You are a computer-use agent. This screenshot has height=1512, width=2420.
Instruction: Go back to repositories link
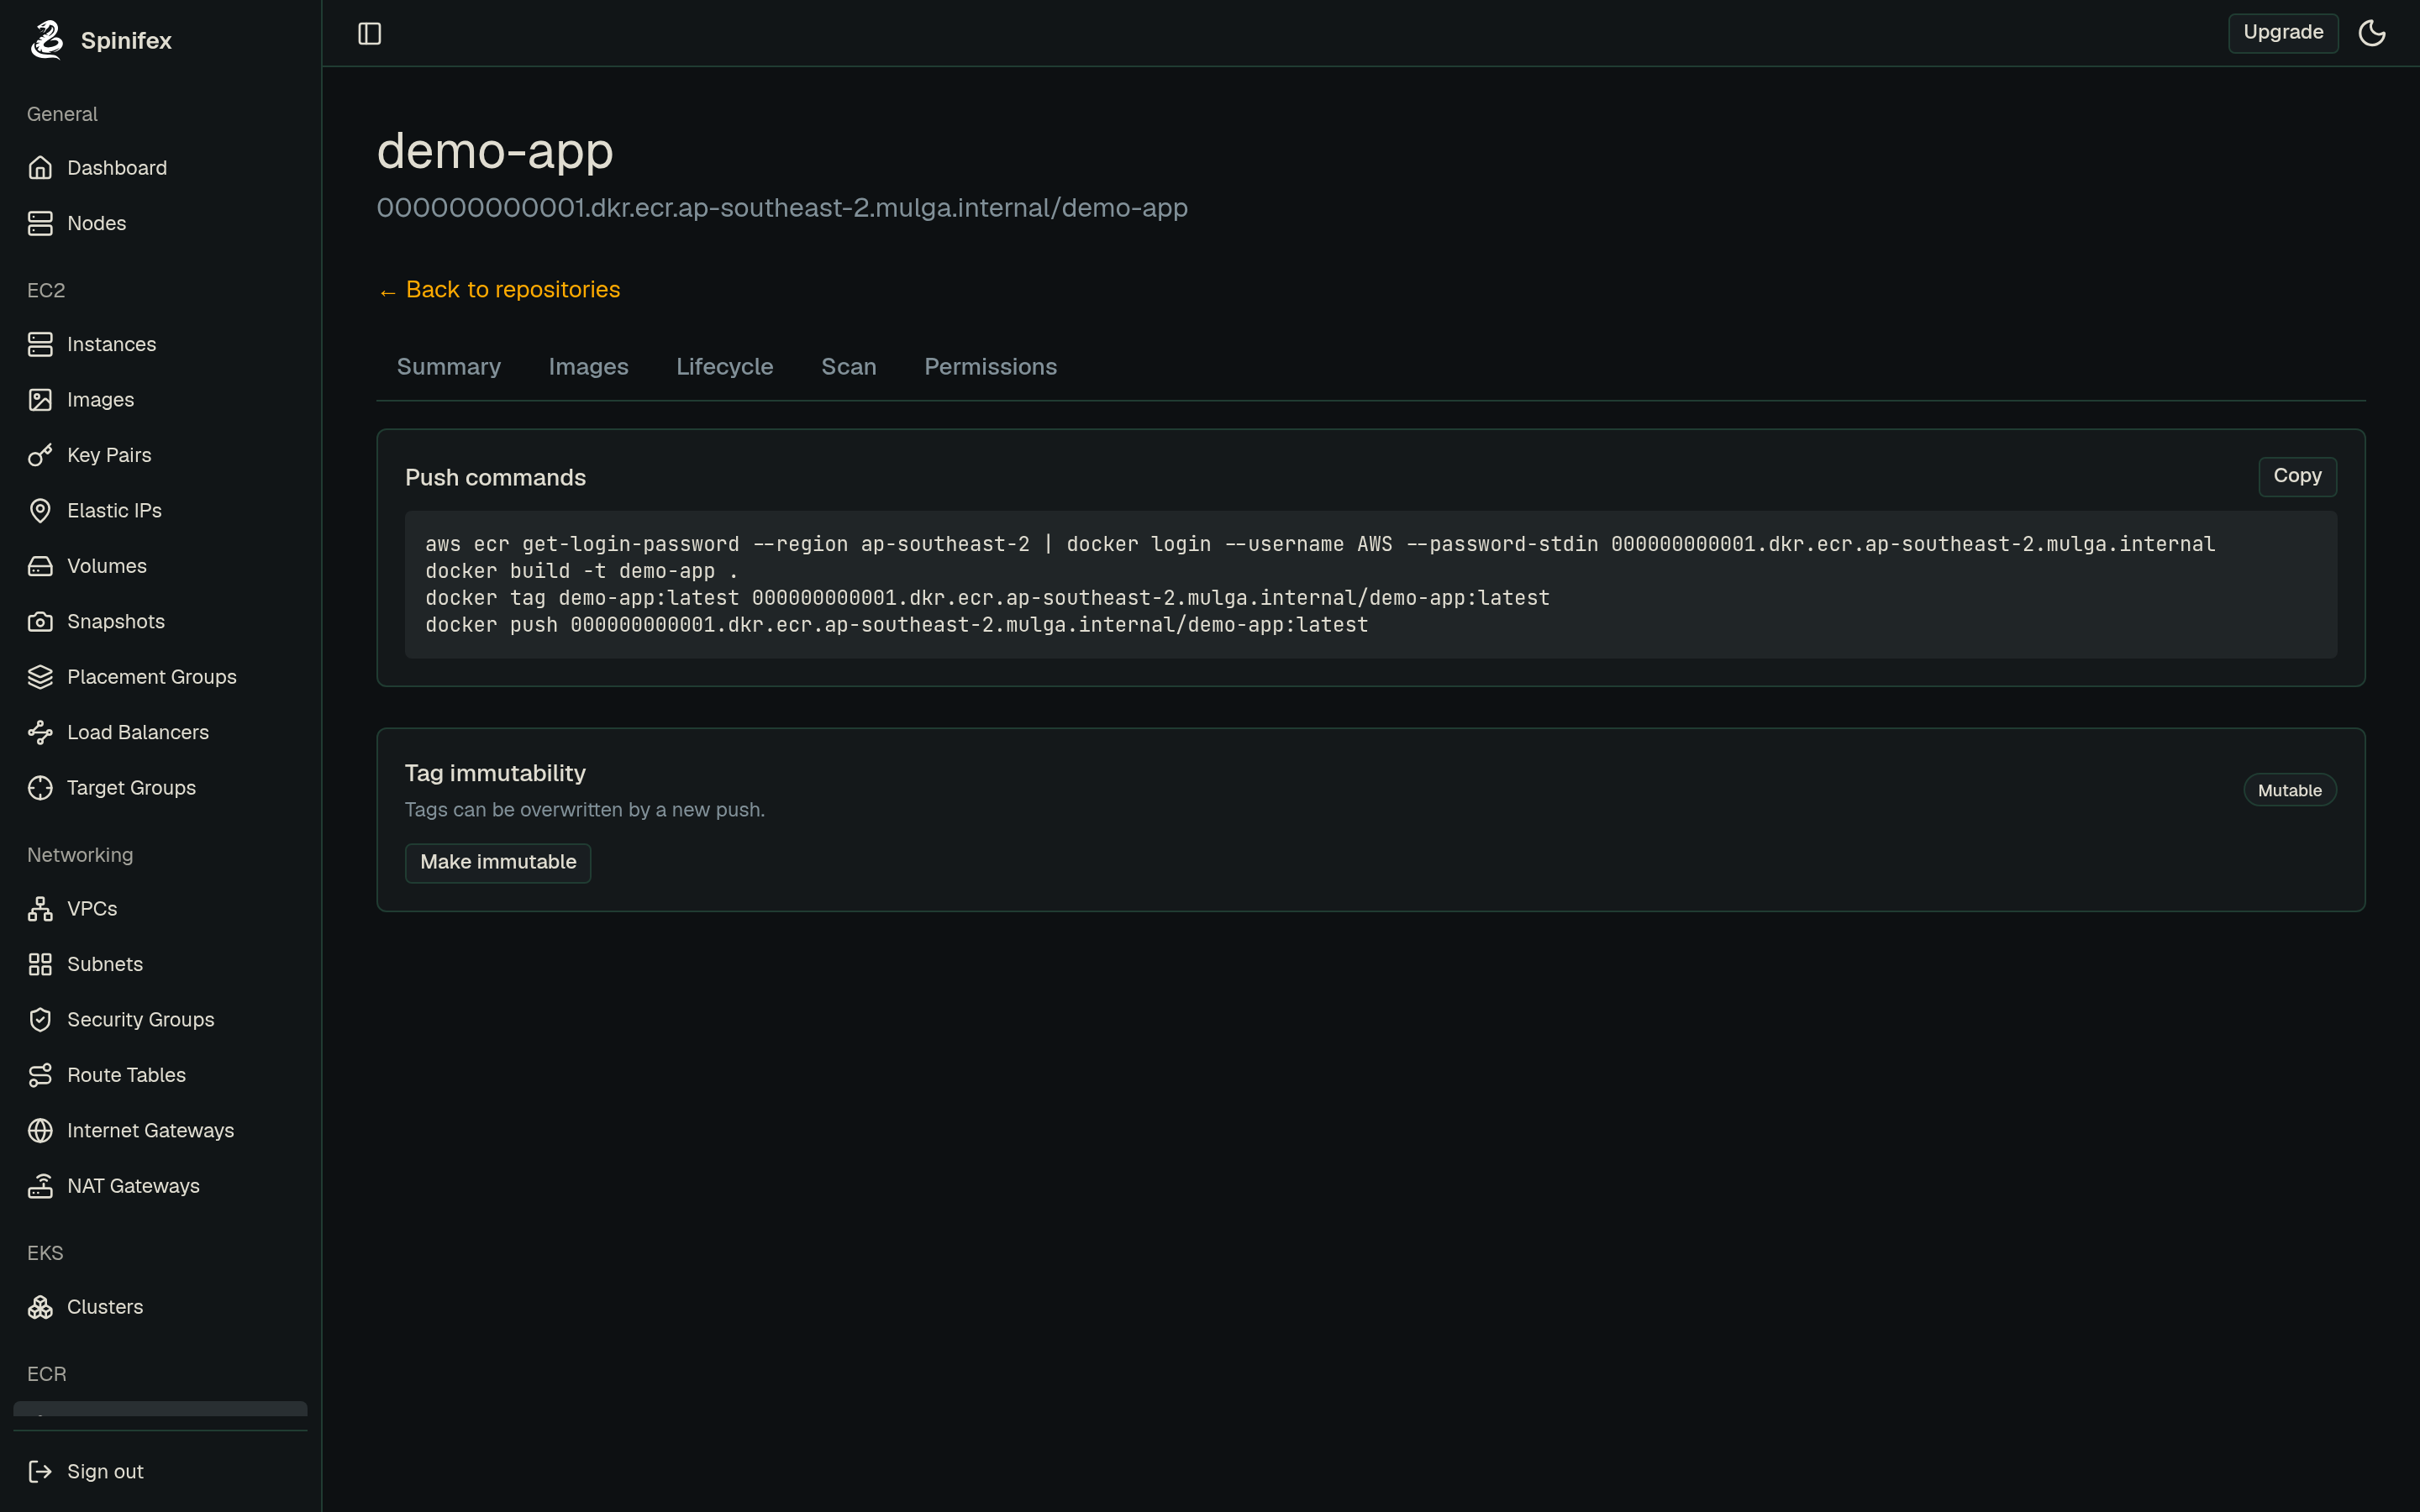pyautogui.click(x=499, y=290)
